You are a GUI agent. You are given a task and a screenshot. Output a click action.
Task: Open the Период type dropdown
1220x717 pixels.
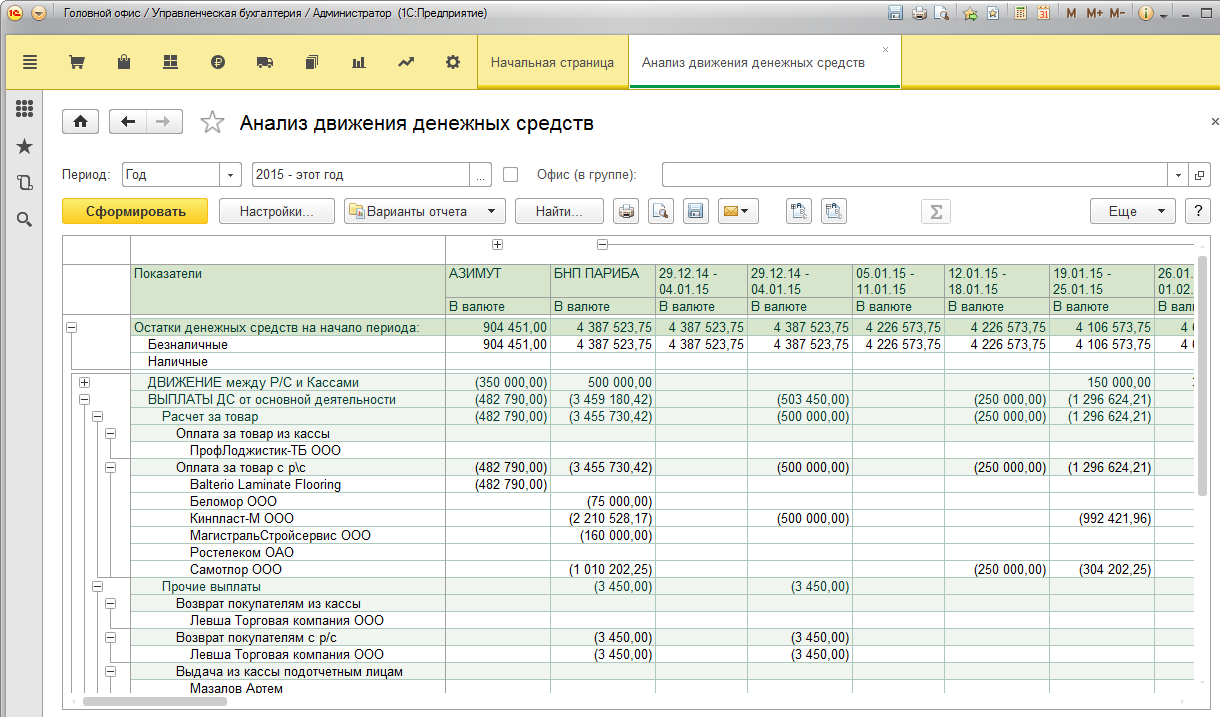pos(231,174)
